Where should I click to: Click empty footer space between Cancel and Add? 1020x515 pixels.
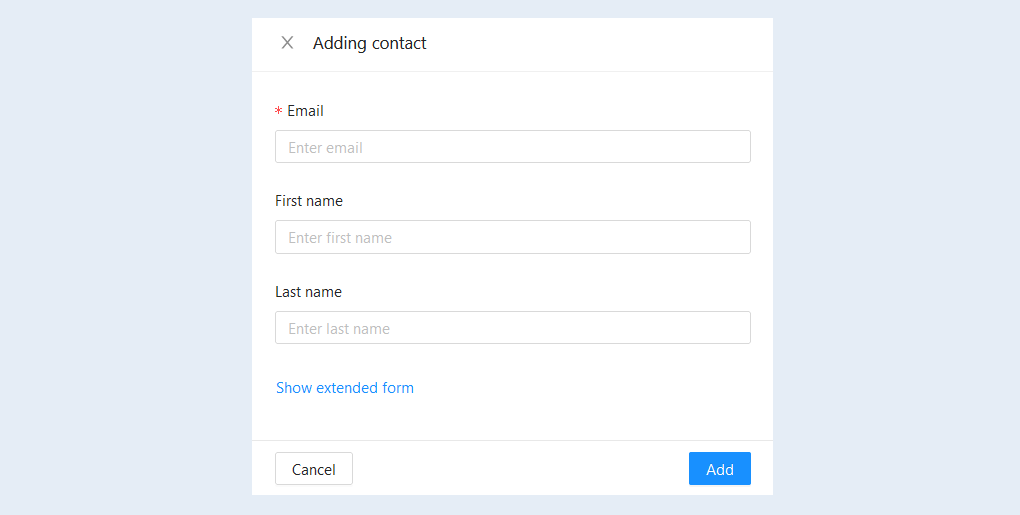520,469
